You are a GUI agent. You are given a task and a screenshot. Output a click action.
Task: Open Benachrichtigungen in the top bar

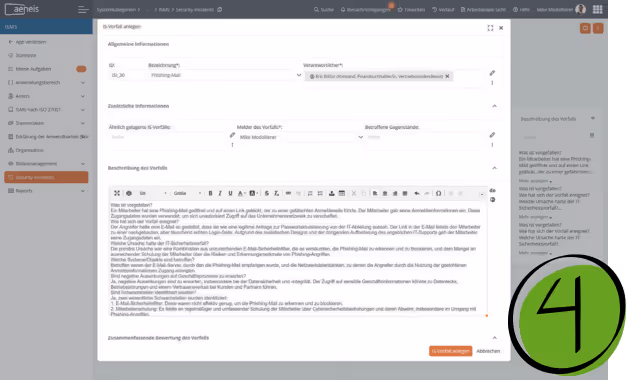point(365,9)
